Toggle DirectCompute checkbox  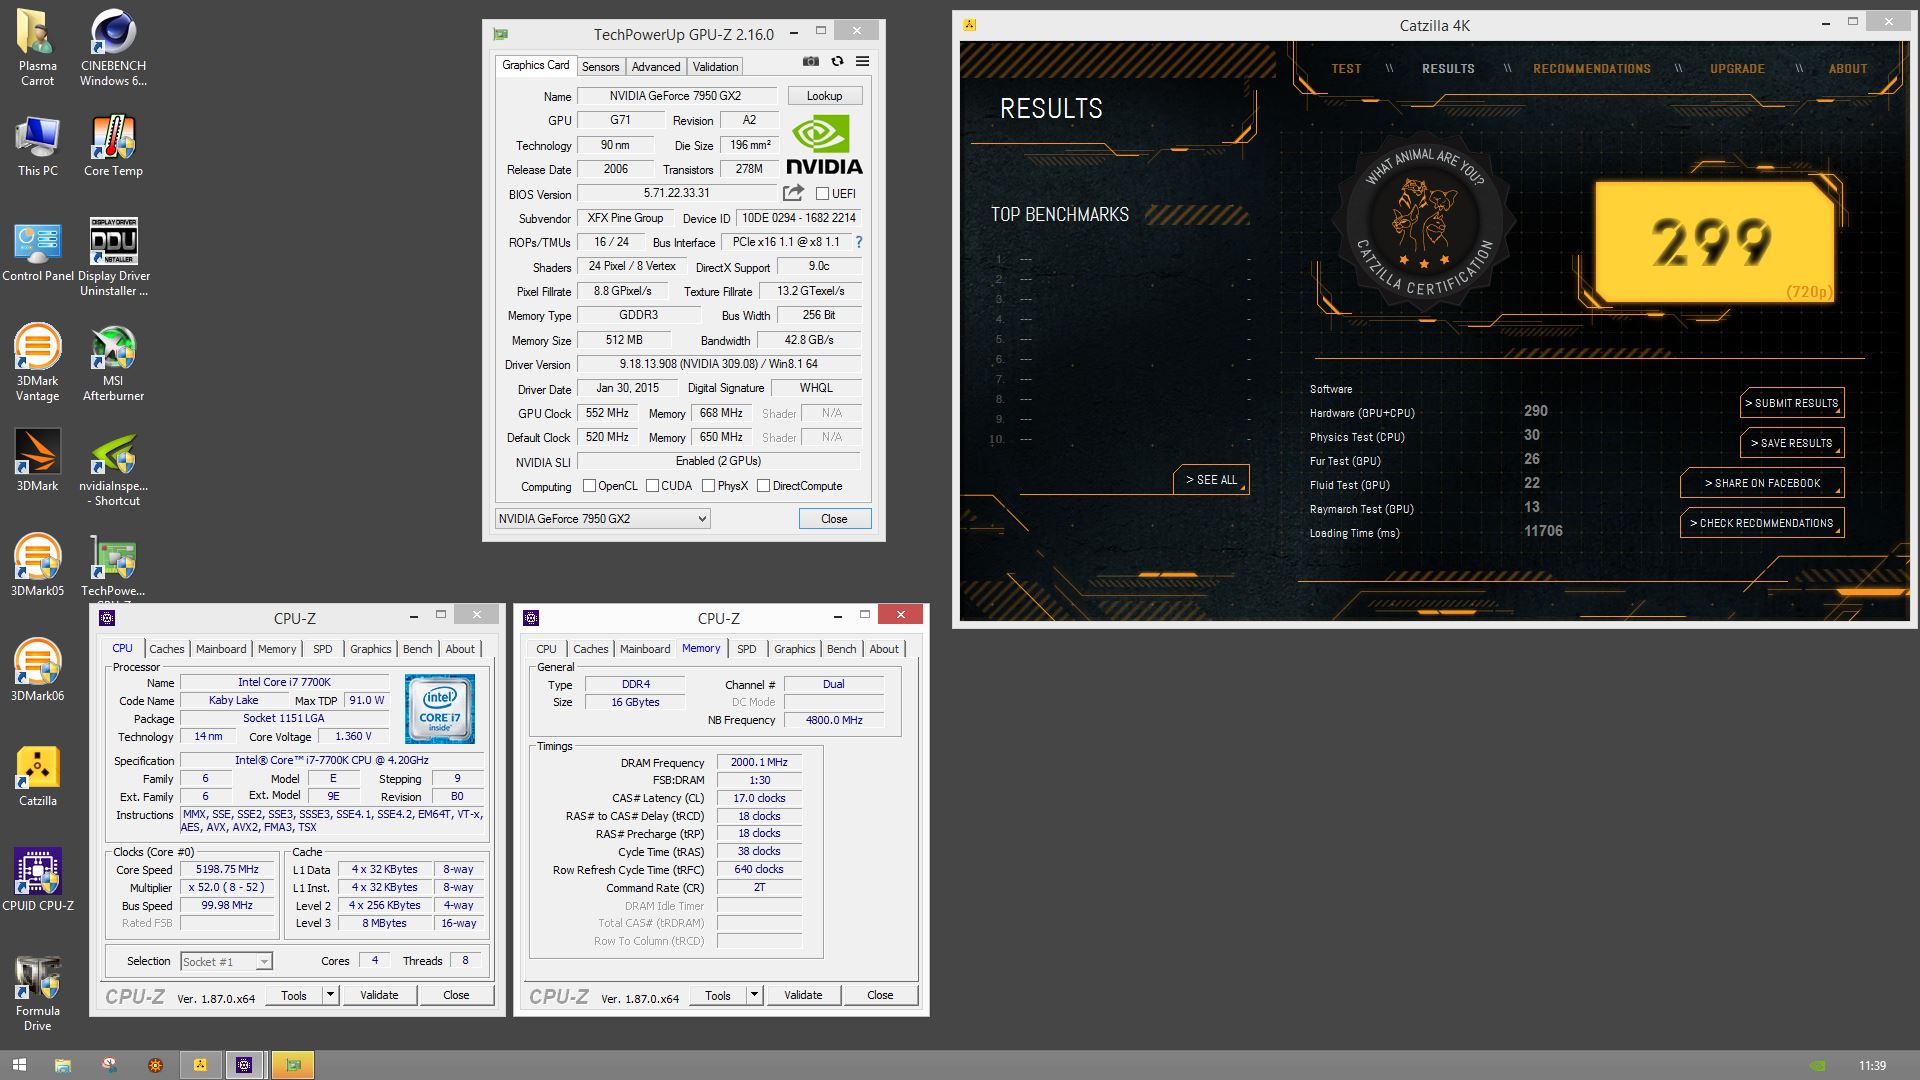763,486
